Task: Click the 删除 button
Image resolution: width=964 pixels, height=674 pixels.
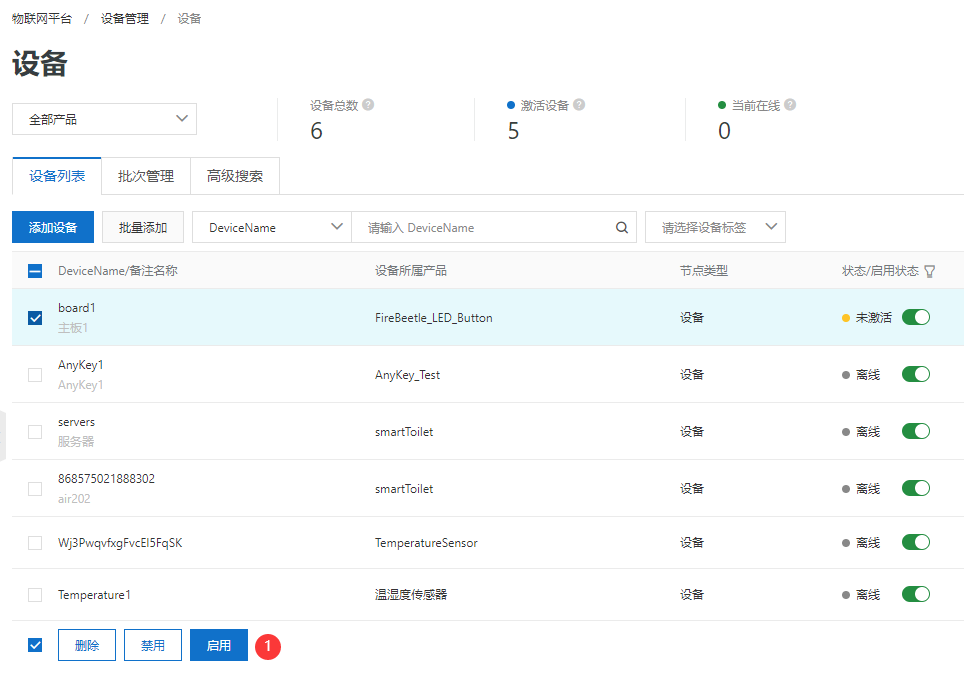Action: 87,645
